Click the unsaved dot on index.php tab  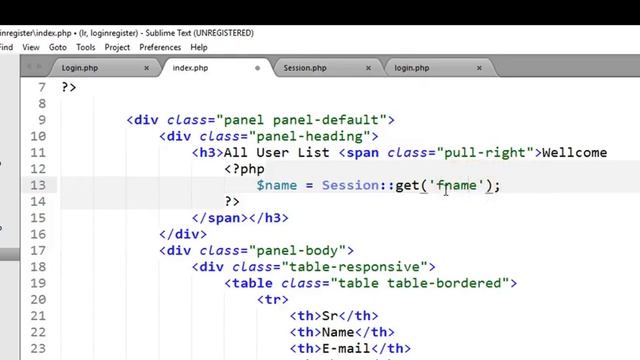(x=258, y=68)
